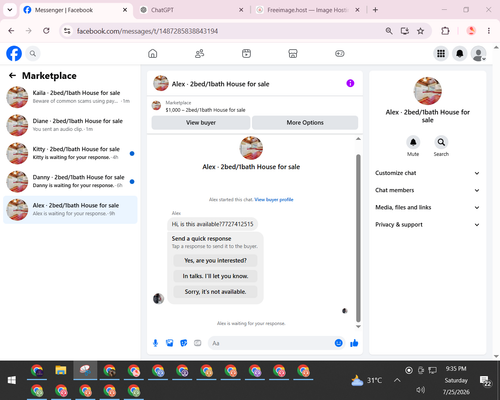This screenshot has height=400, width=500.
Task: Click the address bar URL
Action: coord(147,31)
